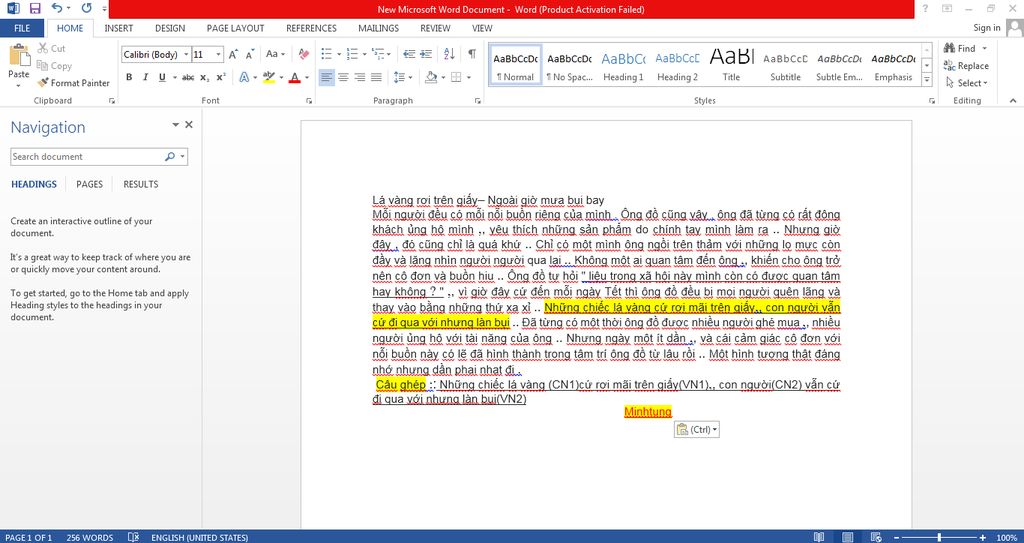Switch to Read Mode view icon
Screen dimensions: 1024x543
[x=819, y=537]
